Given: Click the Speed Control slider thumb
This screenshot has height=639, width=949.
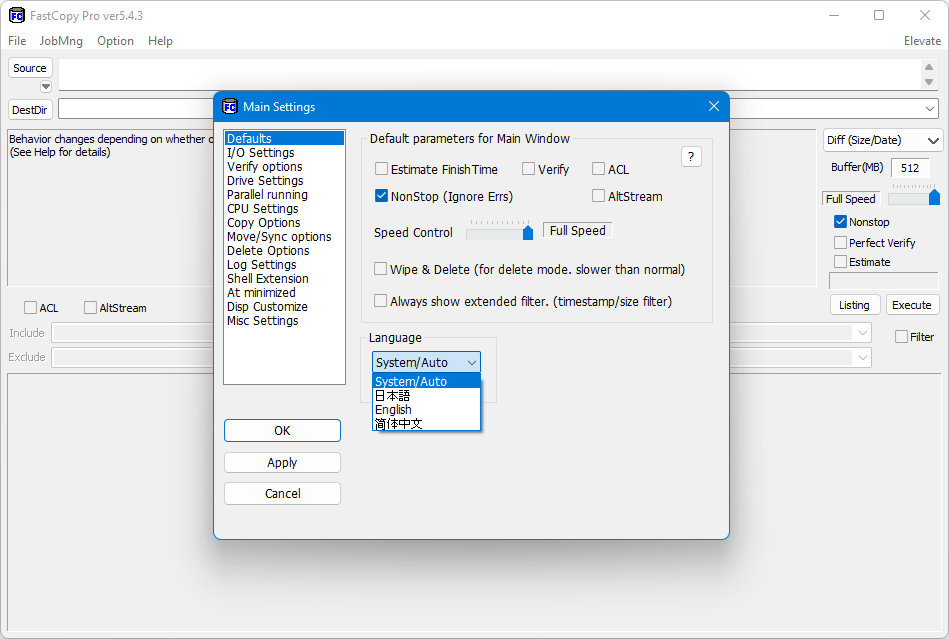Looking at the screenshot, I should coord(528,232).
